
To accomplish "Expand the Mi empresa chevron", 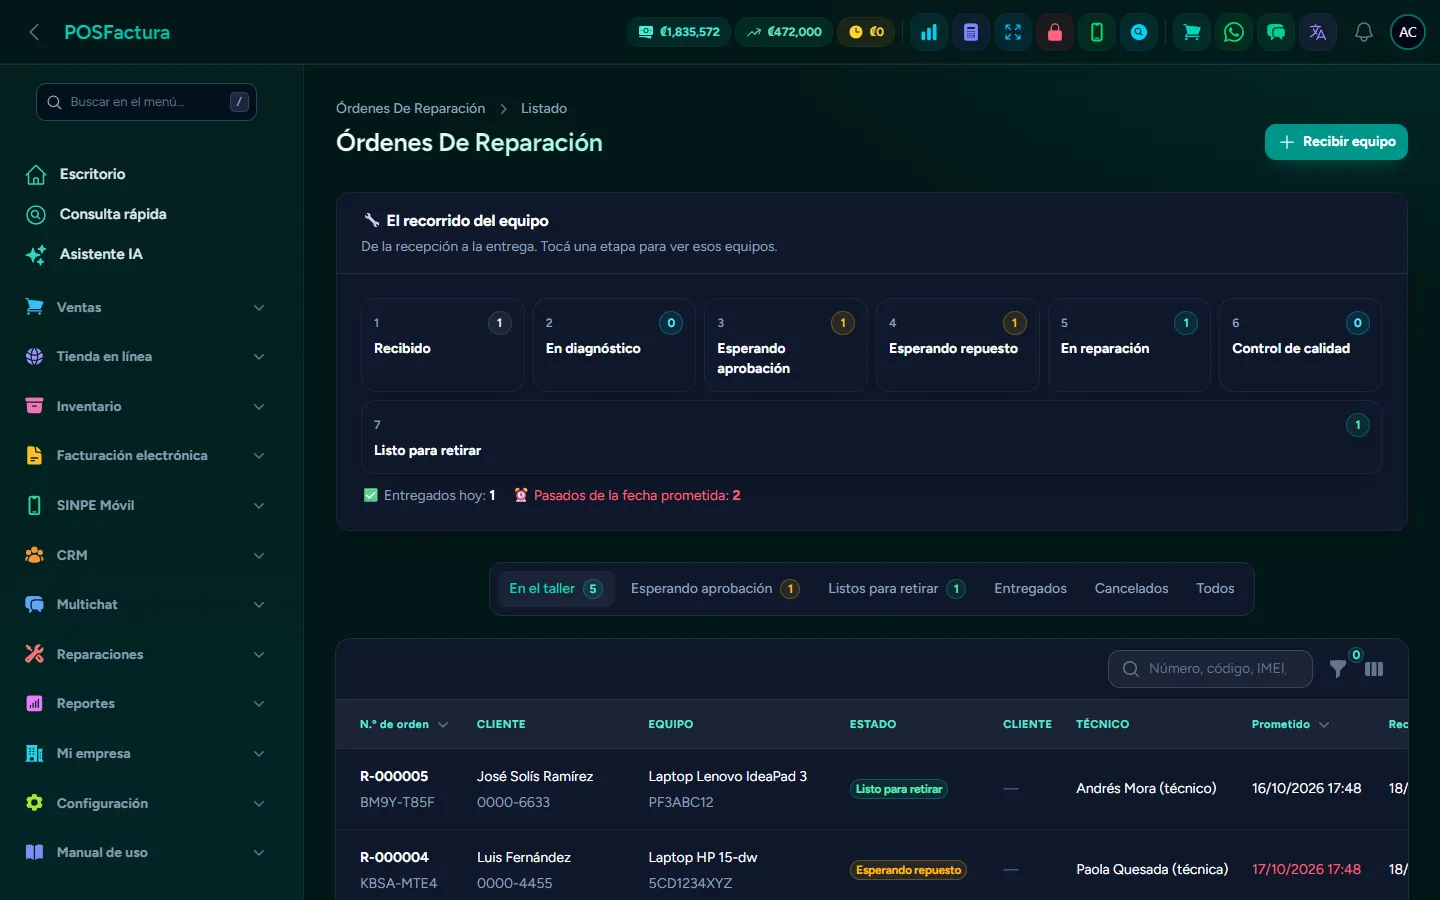I will pos(259,753).
